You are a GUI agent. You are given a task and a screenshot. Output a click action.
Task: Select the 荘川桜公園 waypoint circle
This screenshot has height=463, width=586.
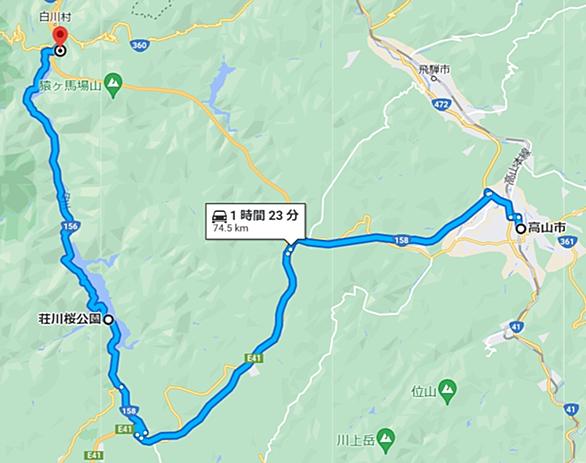coord(108,320)
